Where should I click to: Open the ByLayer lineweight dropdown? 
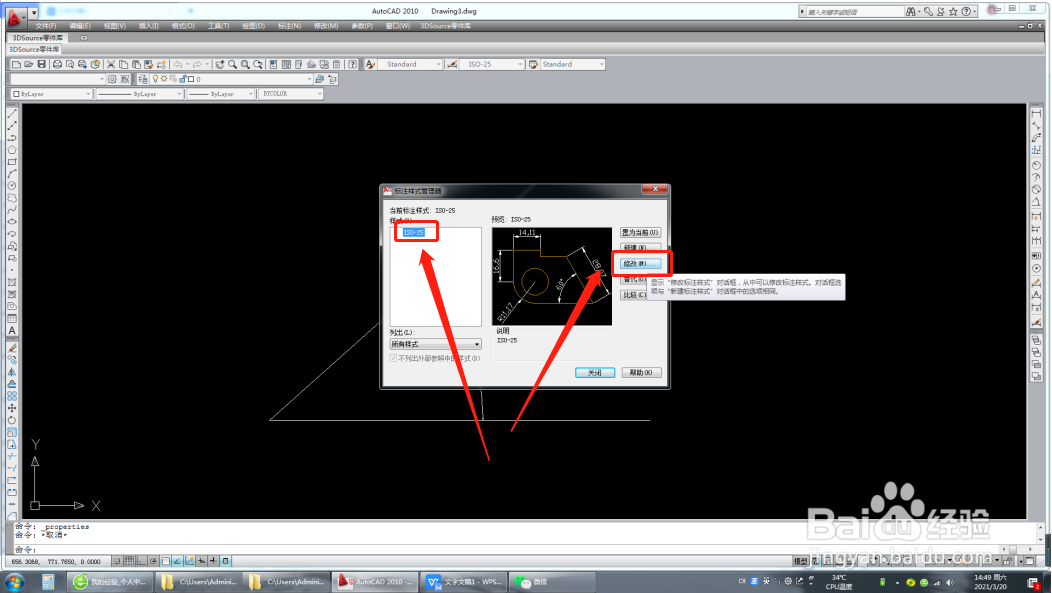pos(220,94)
